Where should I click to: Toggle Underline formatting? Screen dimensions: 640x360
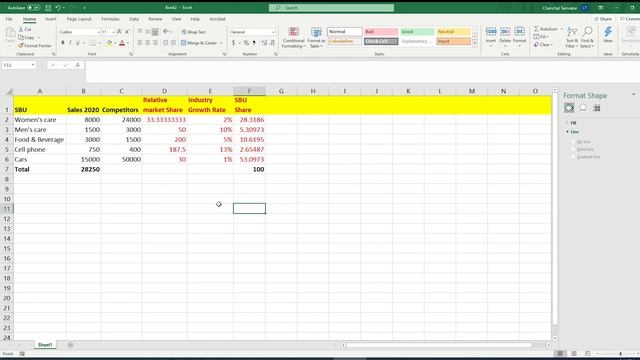[78, 43]
